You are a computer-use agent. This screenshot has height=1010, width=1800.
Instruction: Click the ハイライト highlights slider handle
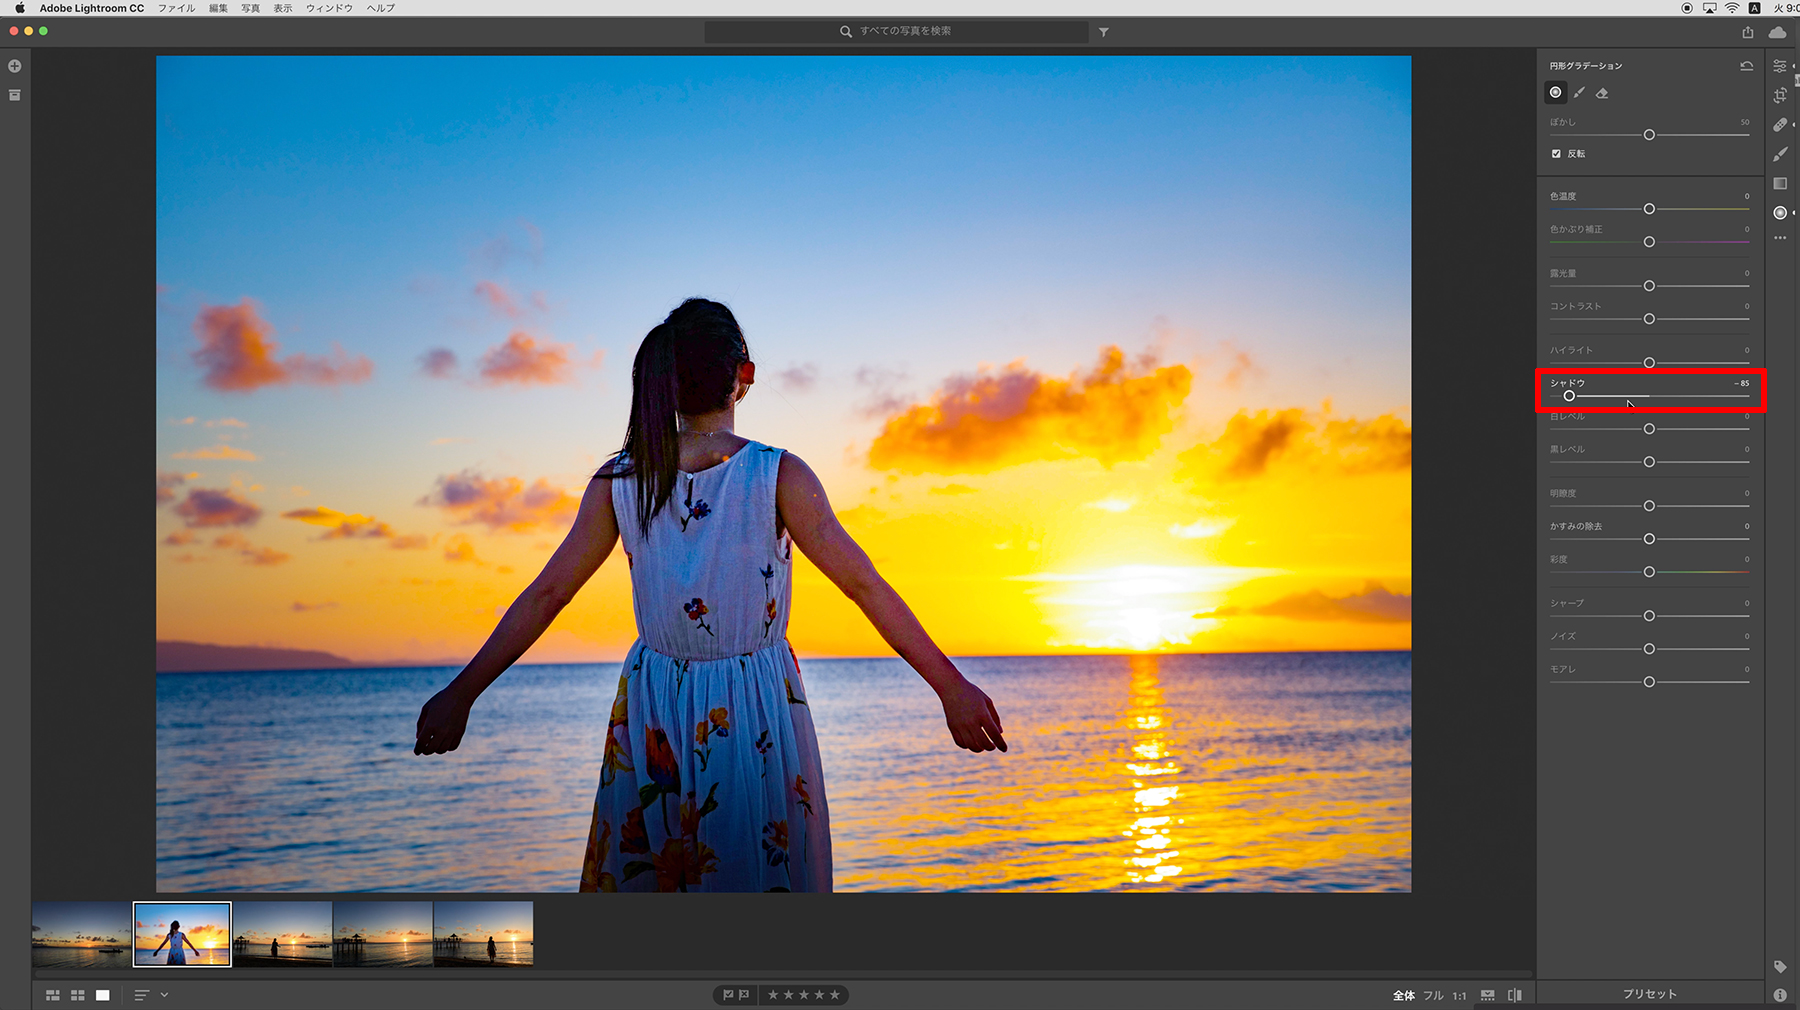pos(1649,363)
